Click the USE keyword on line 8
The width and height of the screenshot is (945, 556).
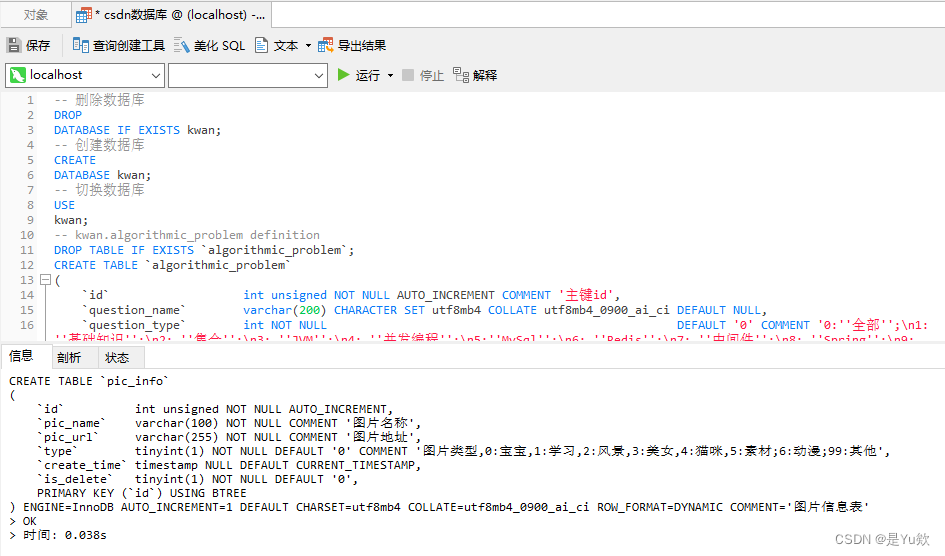64,205
